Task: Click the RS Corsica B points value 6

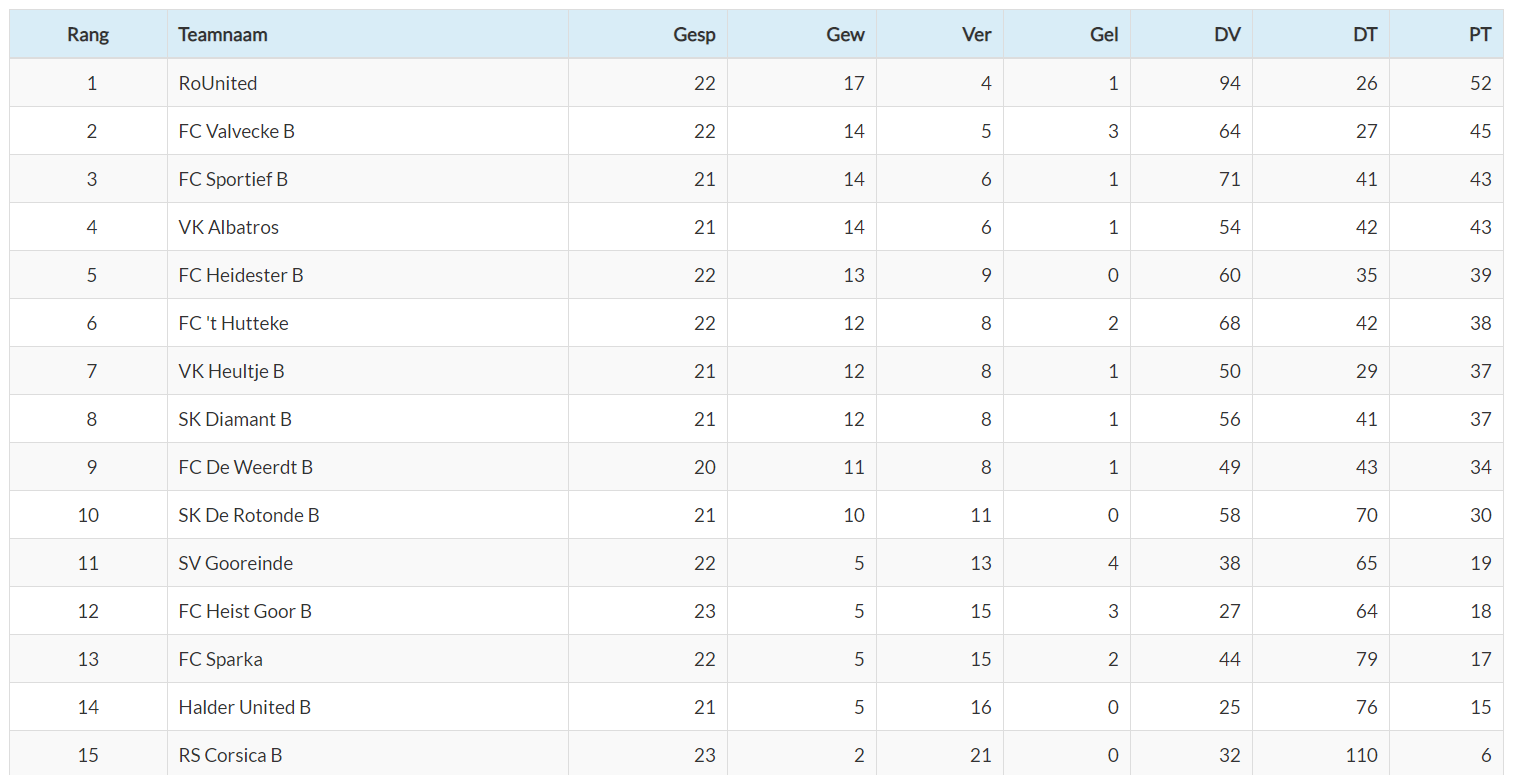Action: coord(1486,755)
